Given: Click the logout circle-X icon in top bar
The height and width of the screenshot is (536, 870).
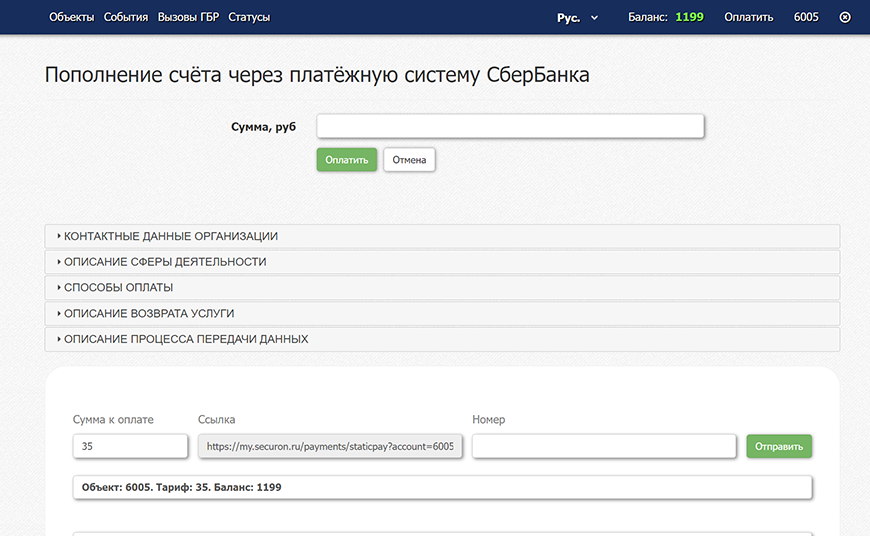Looking at the screenshot, I should (x=844, y=17).
